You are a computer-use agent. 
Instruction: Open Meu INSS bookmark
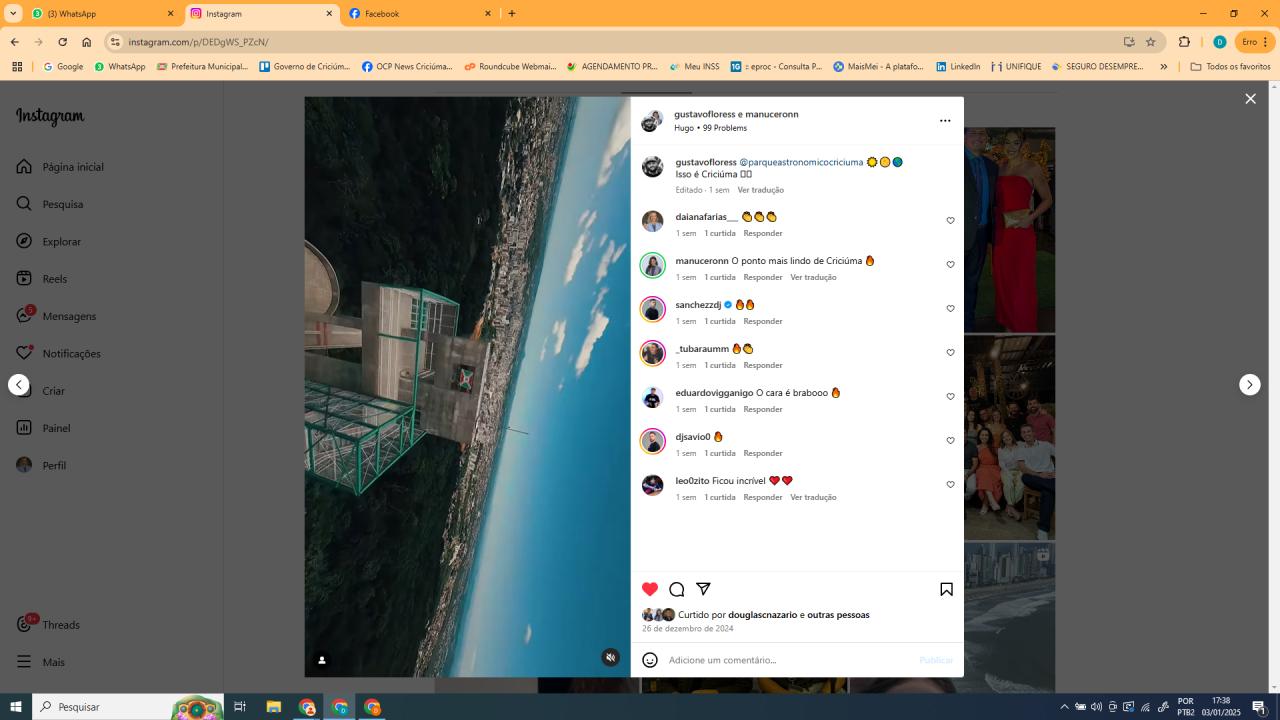[693, 67]
